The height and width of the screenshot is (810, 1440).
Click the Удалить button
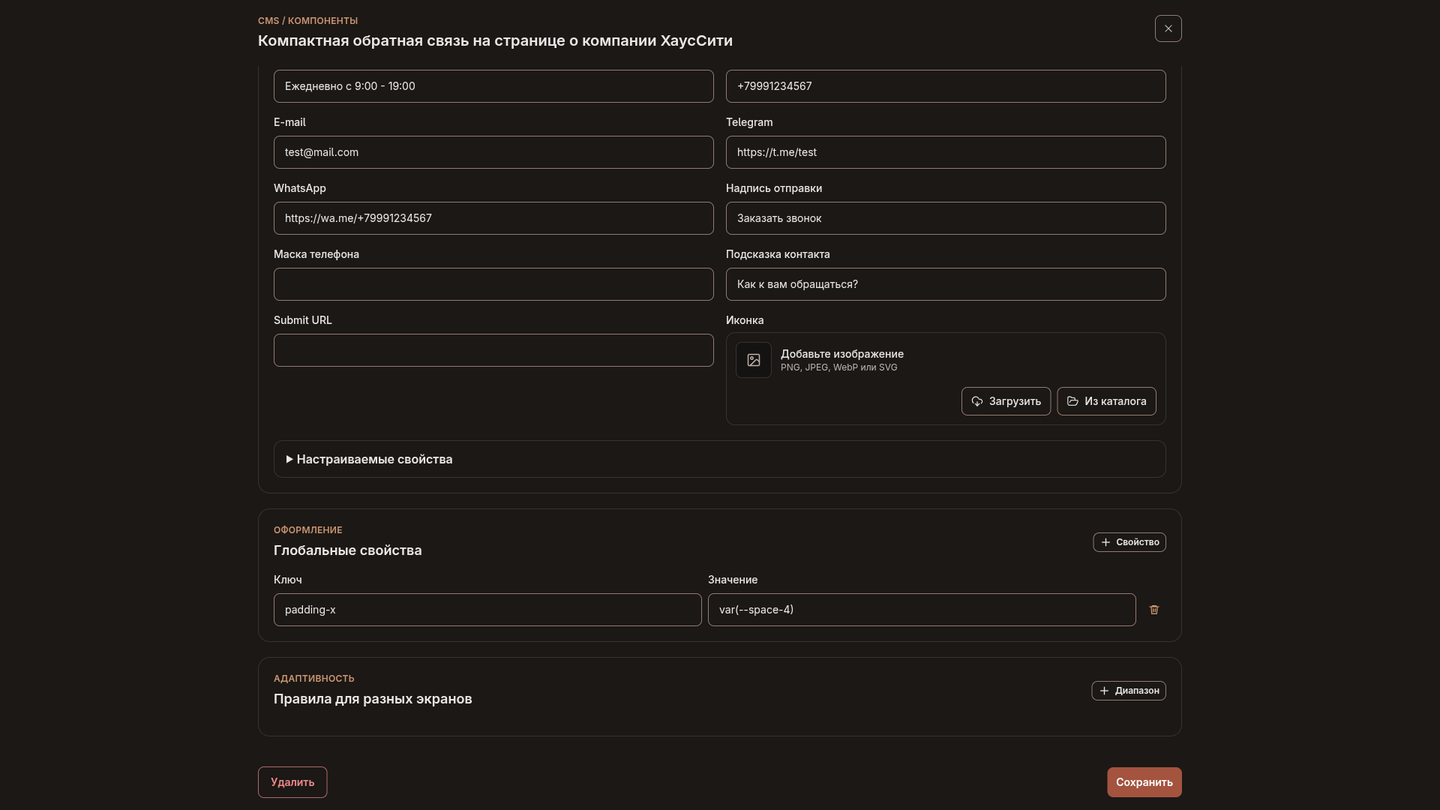(292, 782)
